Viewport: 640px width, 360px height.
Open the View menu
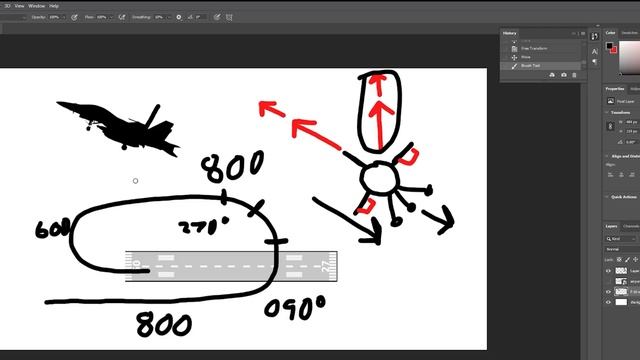19,6
